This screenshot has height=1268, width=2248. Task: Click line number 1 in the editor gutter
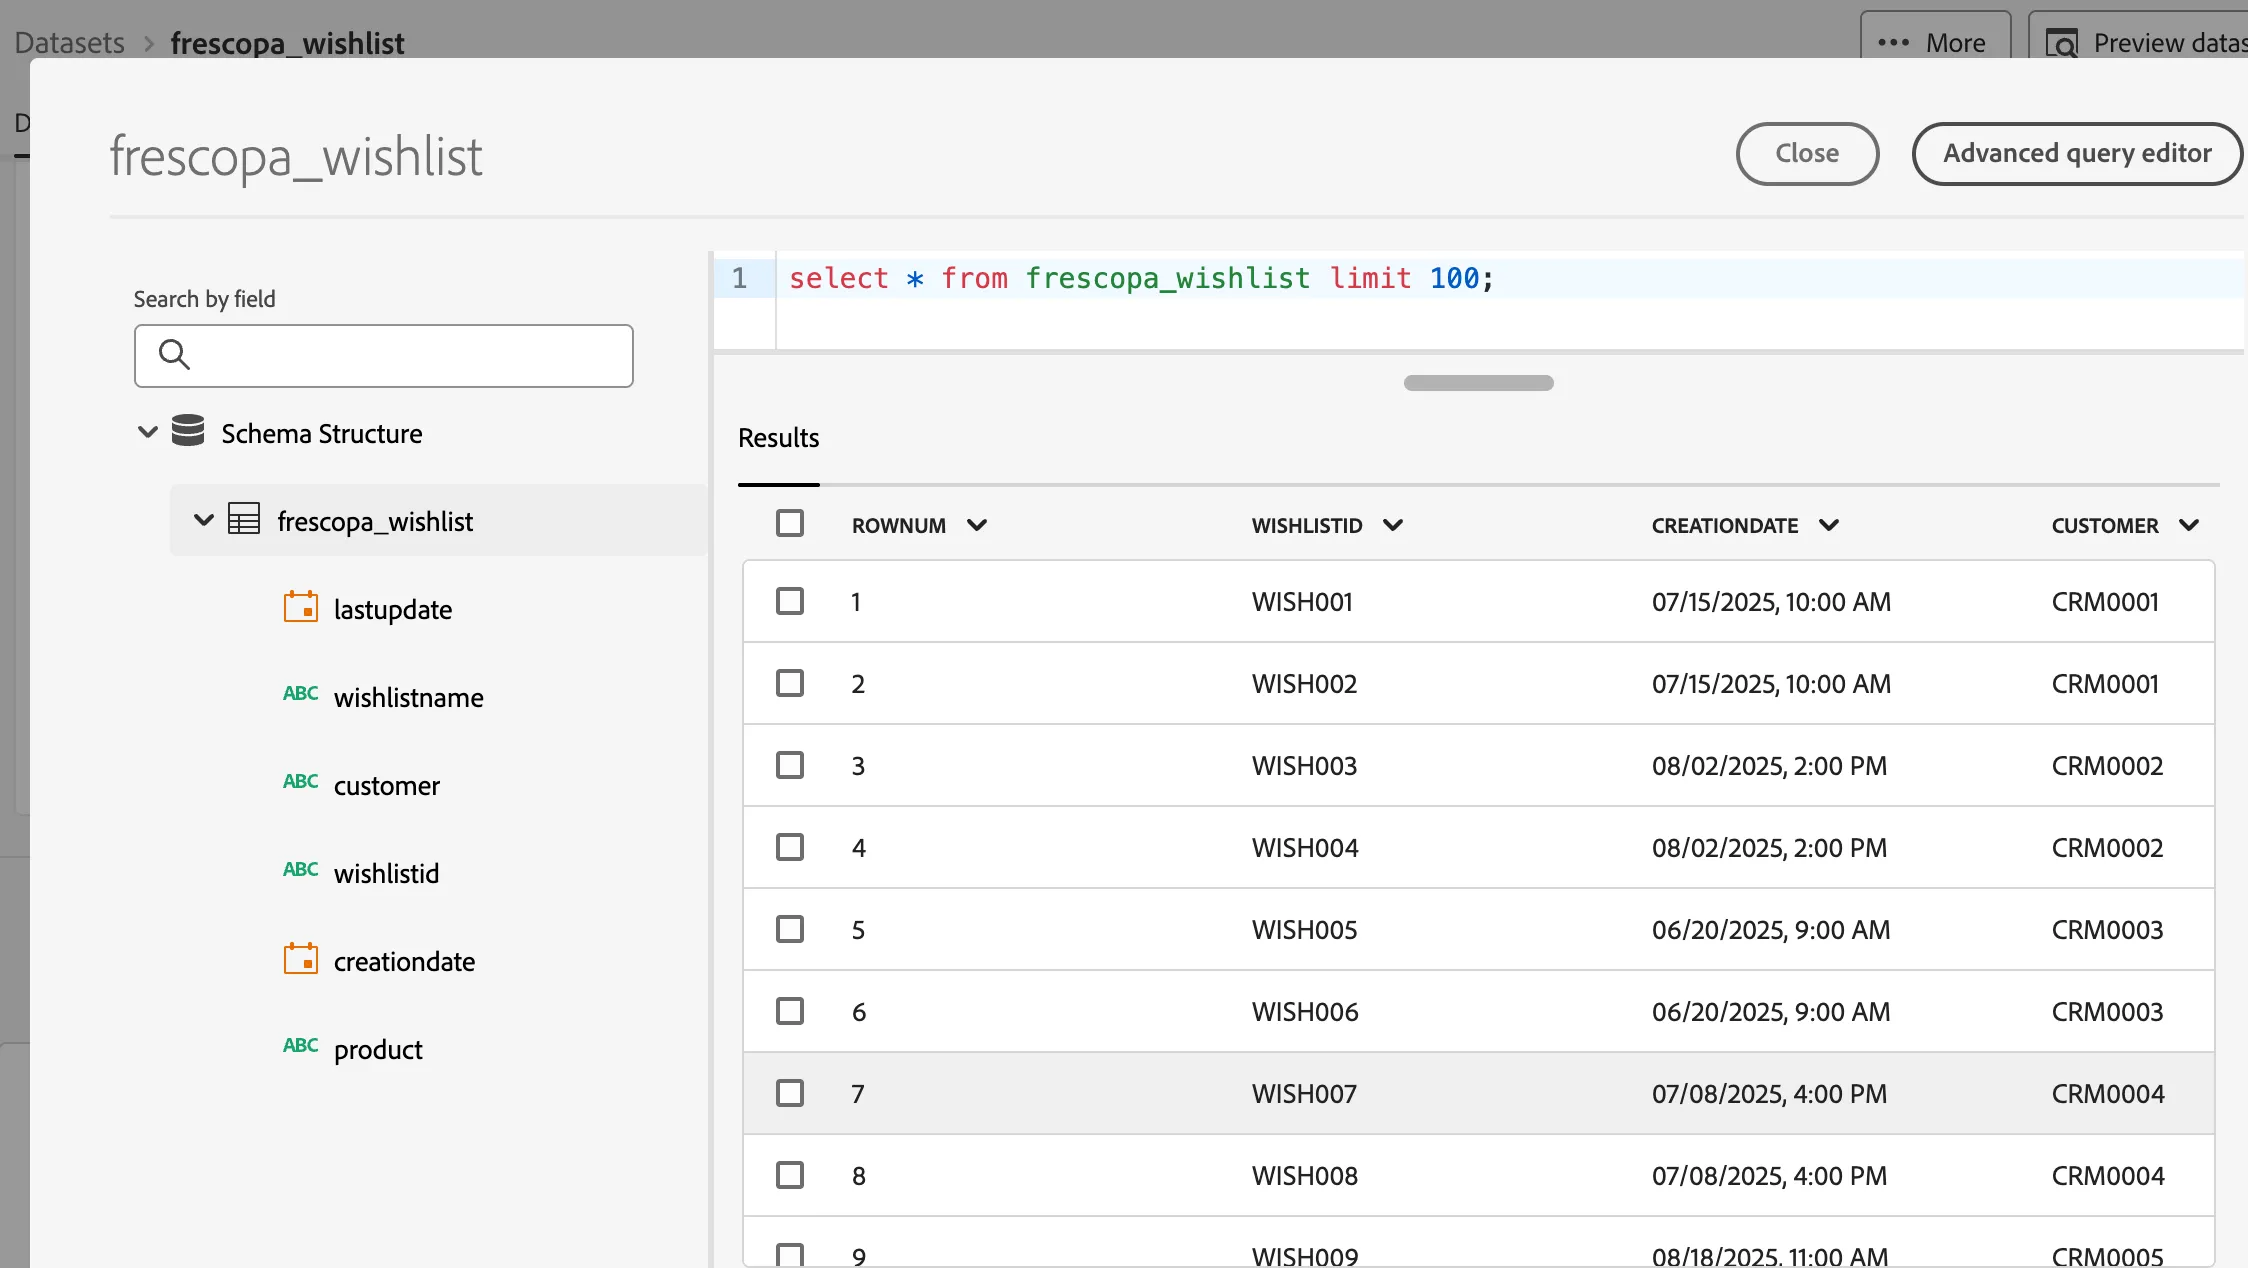tap(739, 278)
